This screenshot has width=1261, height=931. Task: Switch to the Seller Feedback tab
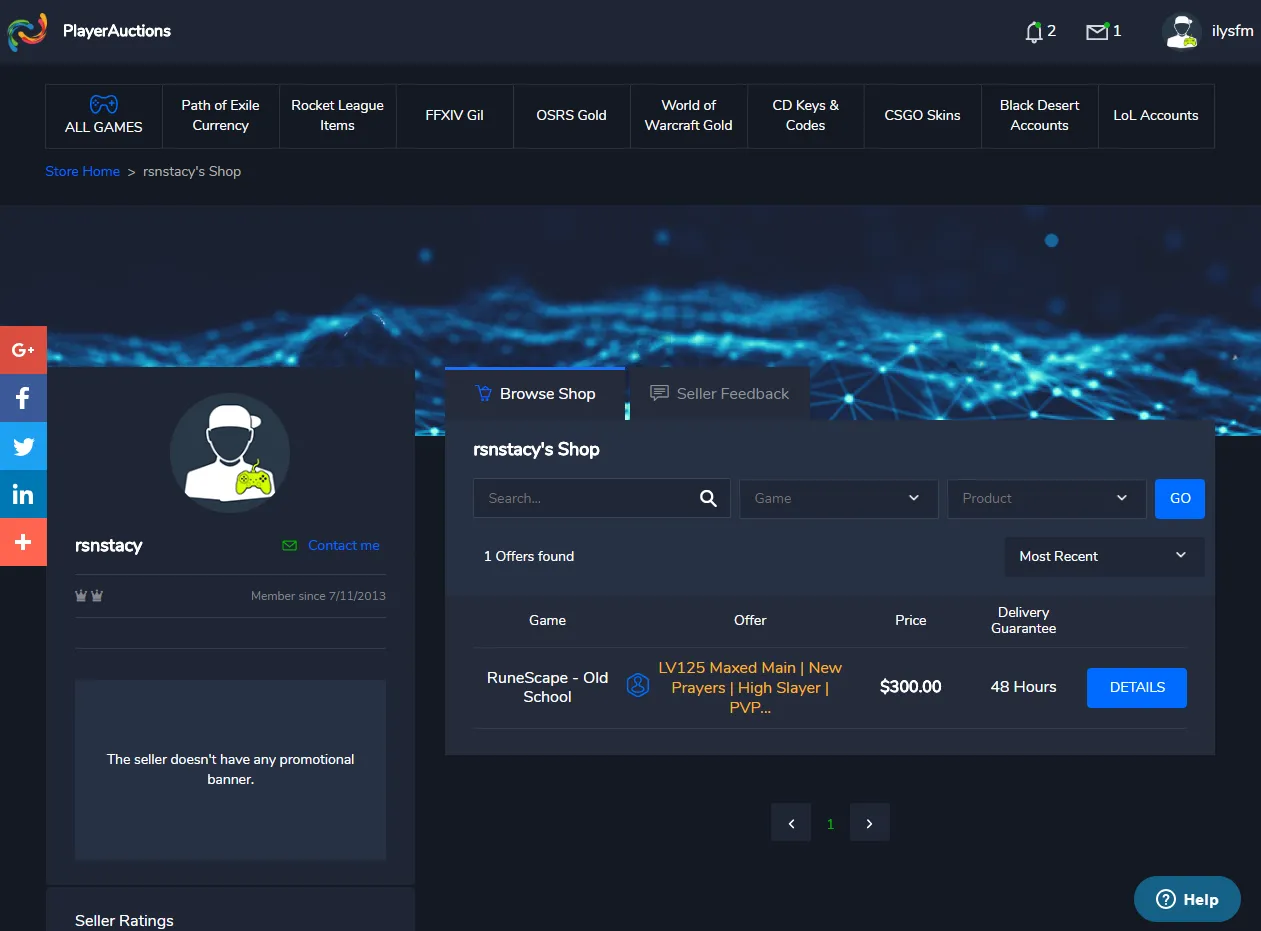pyautogui.click(x=720, y=394)
